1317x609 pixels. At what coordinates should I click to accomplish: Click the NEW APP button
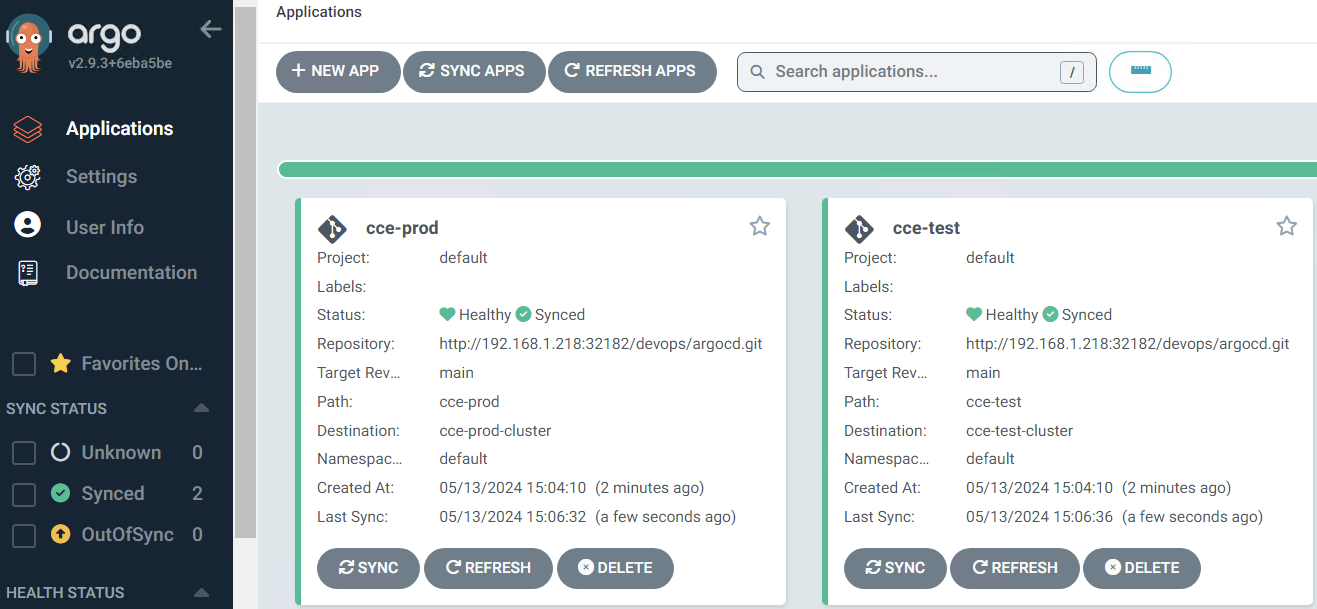338,71
